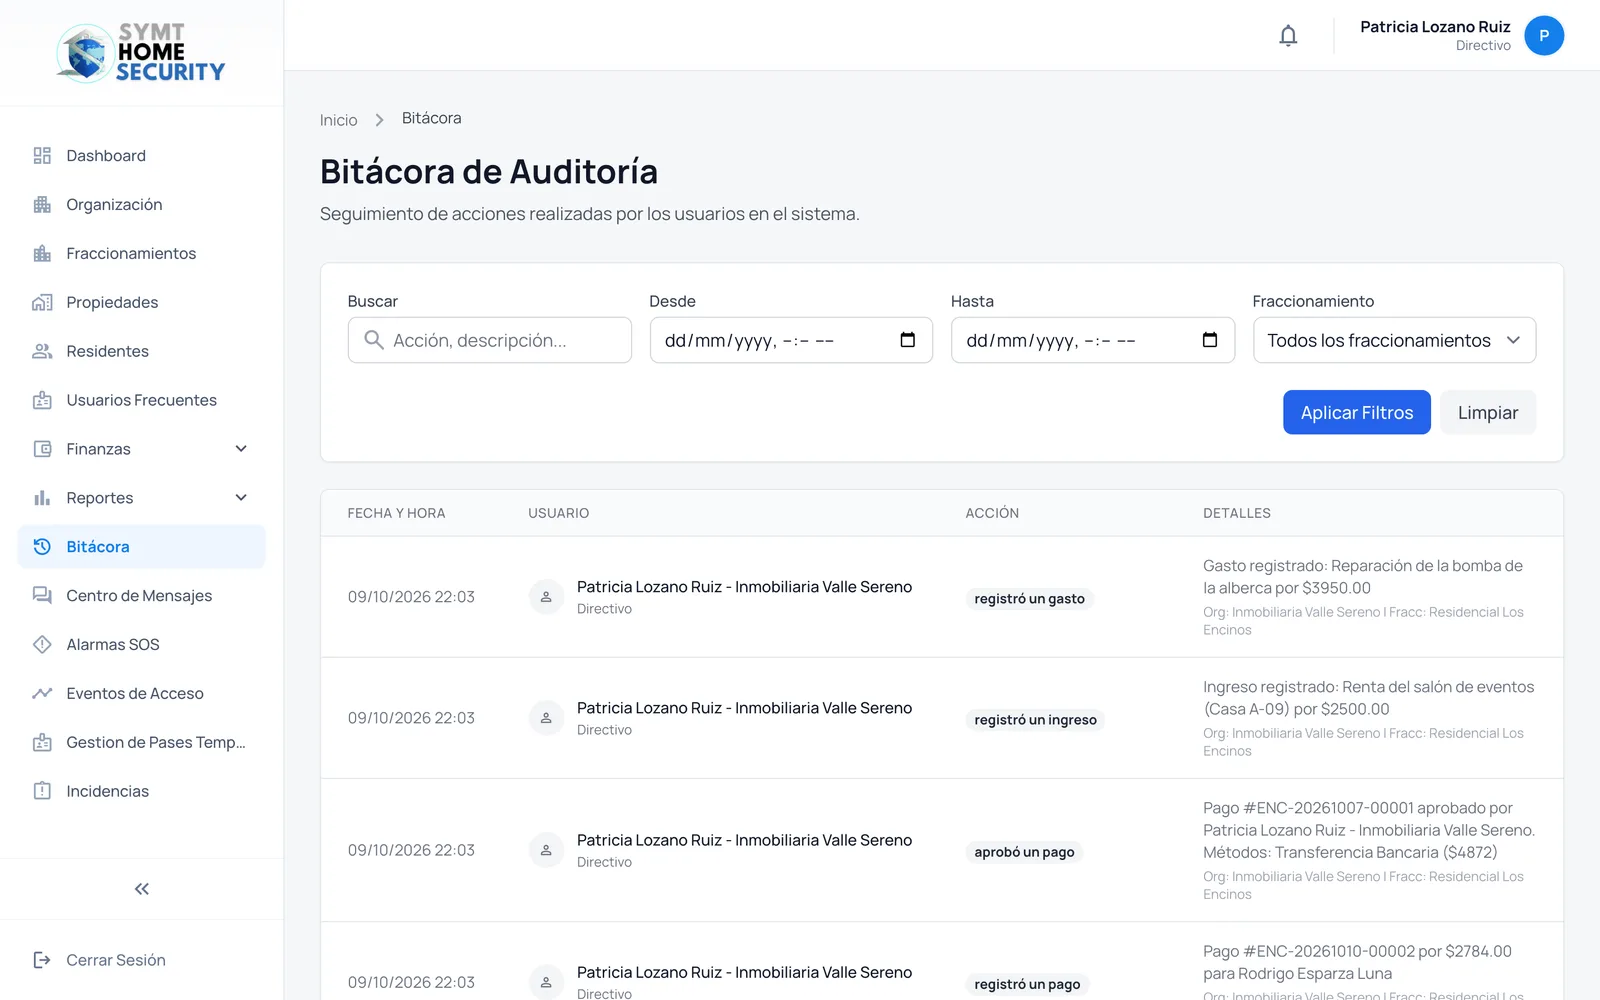Click the Hasta date-time field
Viewport: 1600px width, 1000px height.
click(x=1093, y=340)
